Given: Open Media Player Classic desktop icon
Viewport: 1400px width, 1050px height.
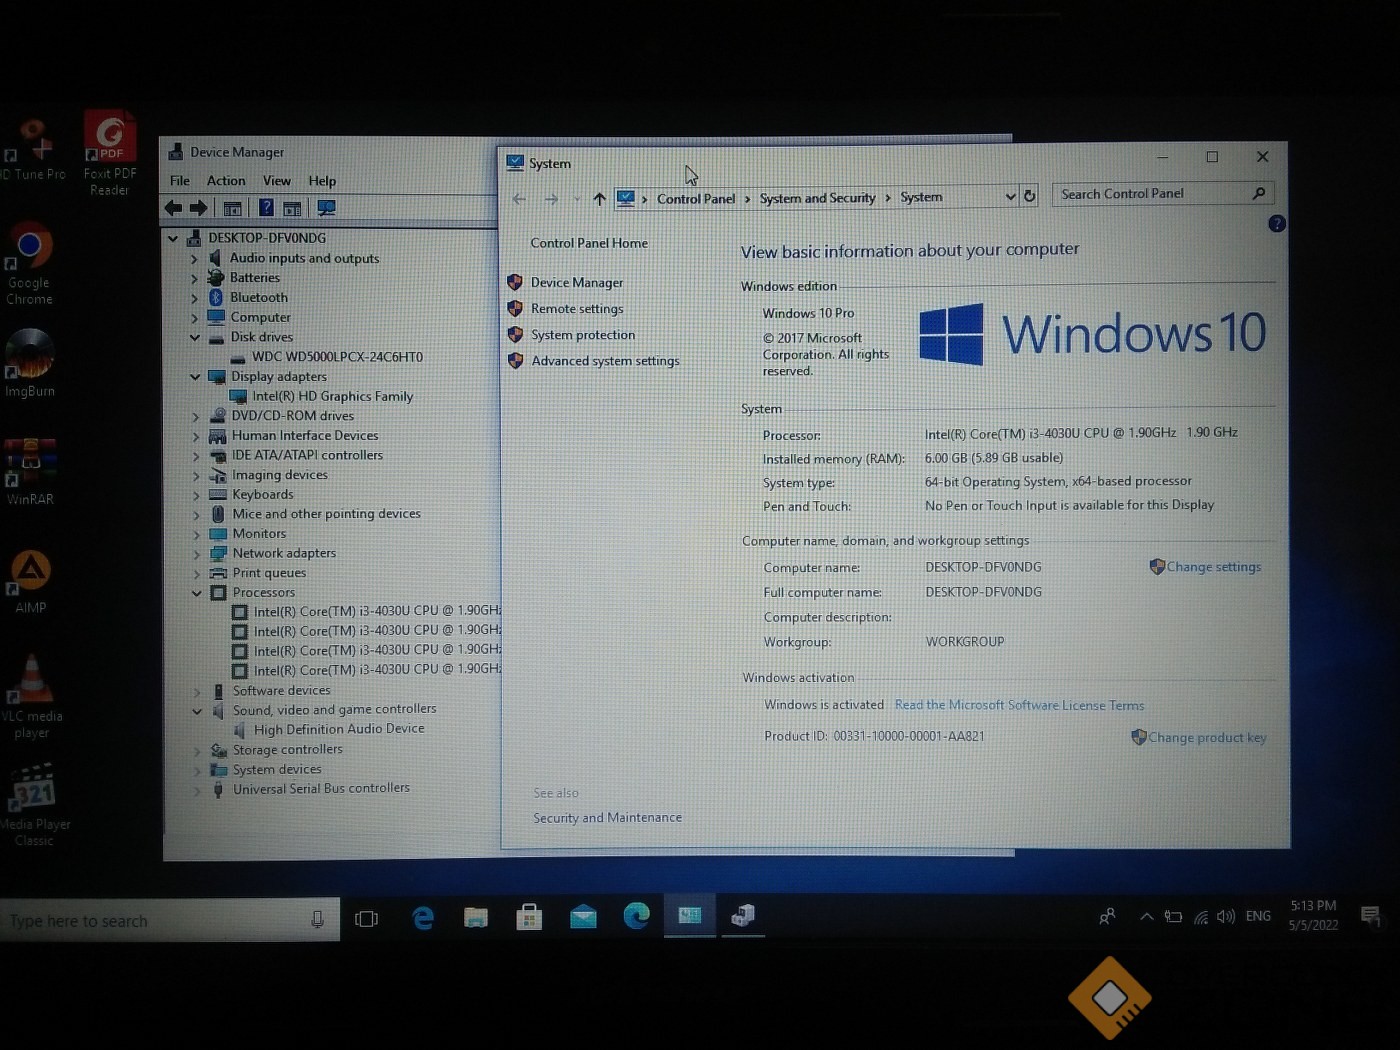Looking at the screenshot, I should [x=34, y=804].
